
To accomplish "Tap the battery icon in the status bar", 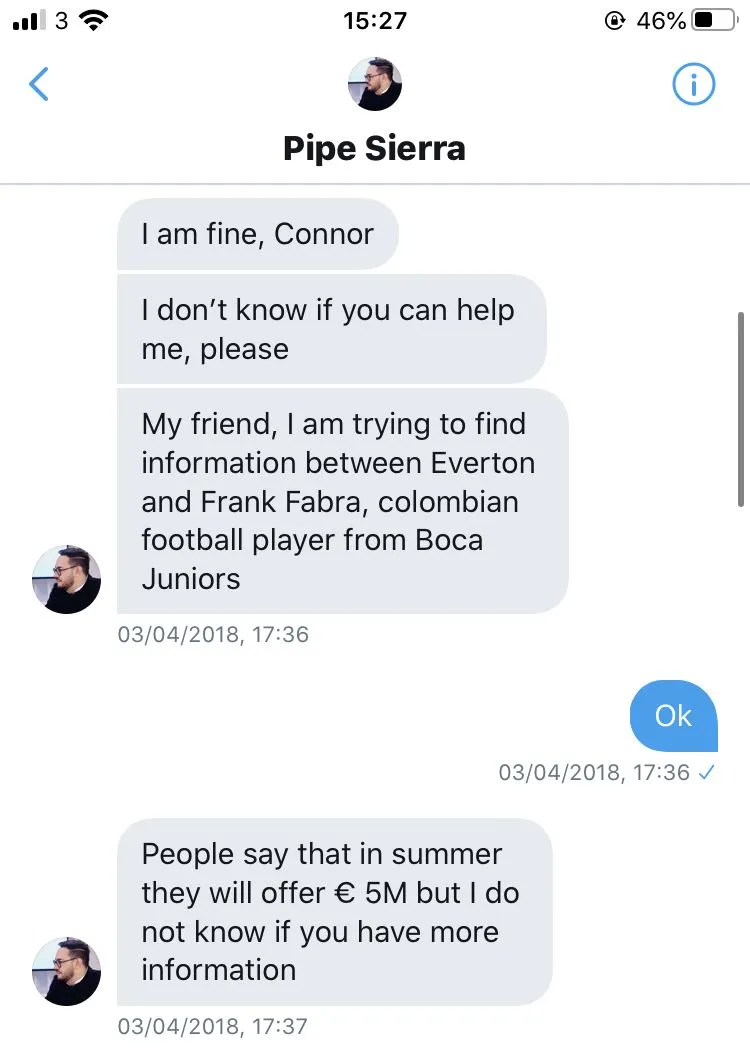I will click(715, 20).
